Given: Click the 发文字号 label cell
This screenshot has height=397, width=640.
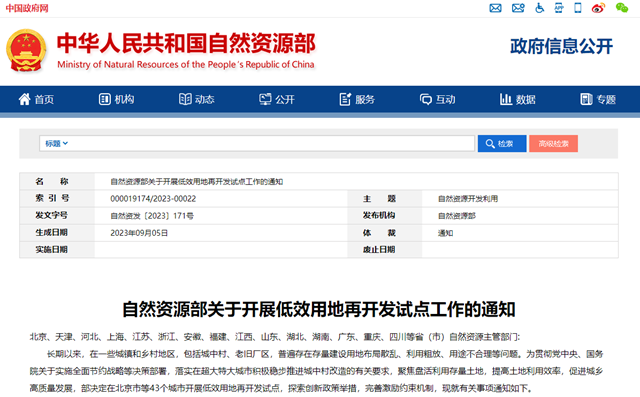Looking at the screenshot, I should (x=57, y=215).
